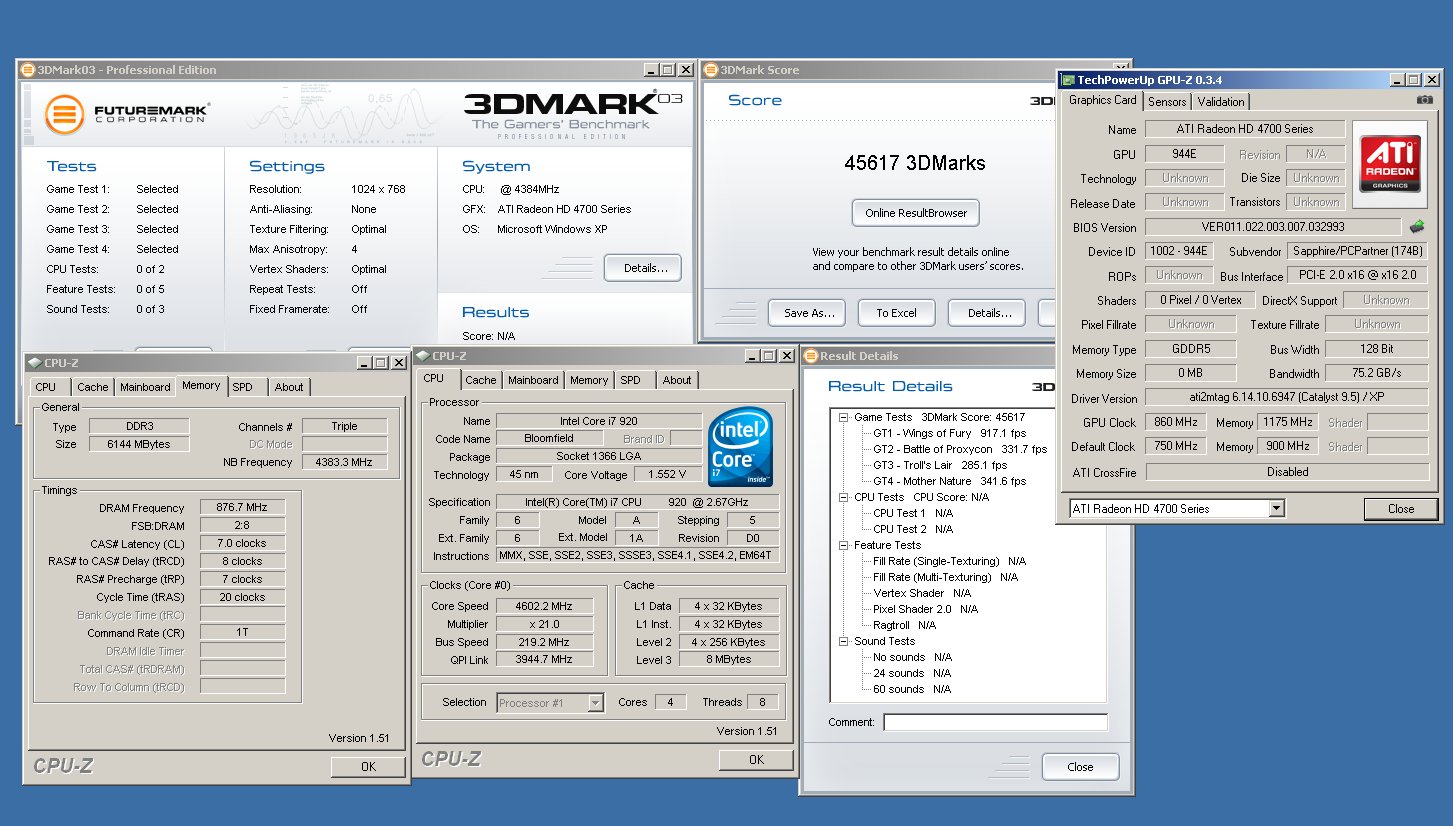Image resolution: width=1453 pixels, height=826 pixels.
Task: Collapse the Sound Tests tree node
Action: tap(844, 641)
